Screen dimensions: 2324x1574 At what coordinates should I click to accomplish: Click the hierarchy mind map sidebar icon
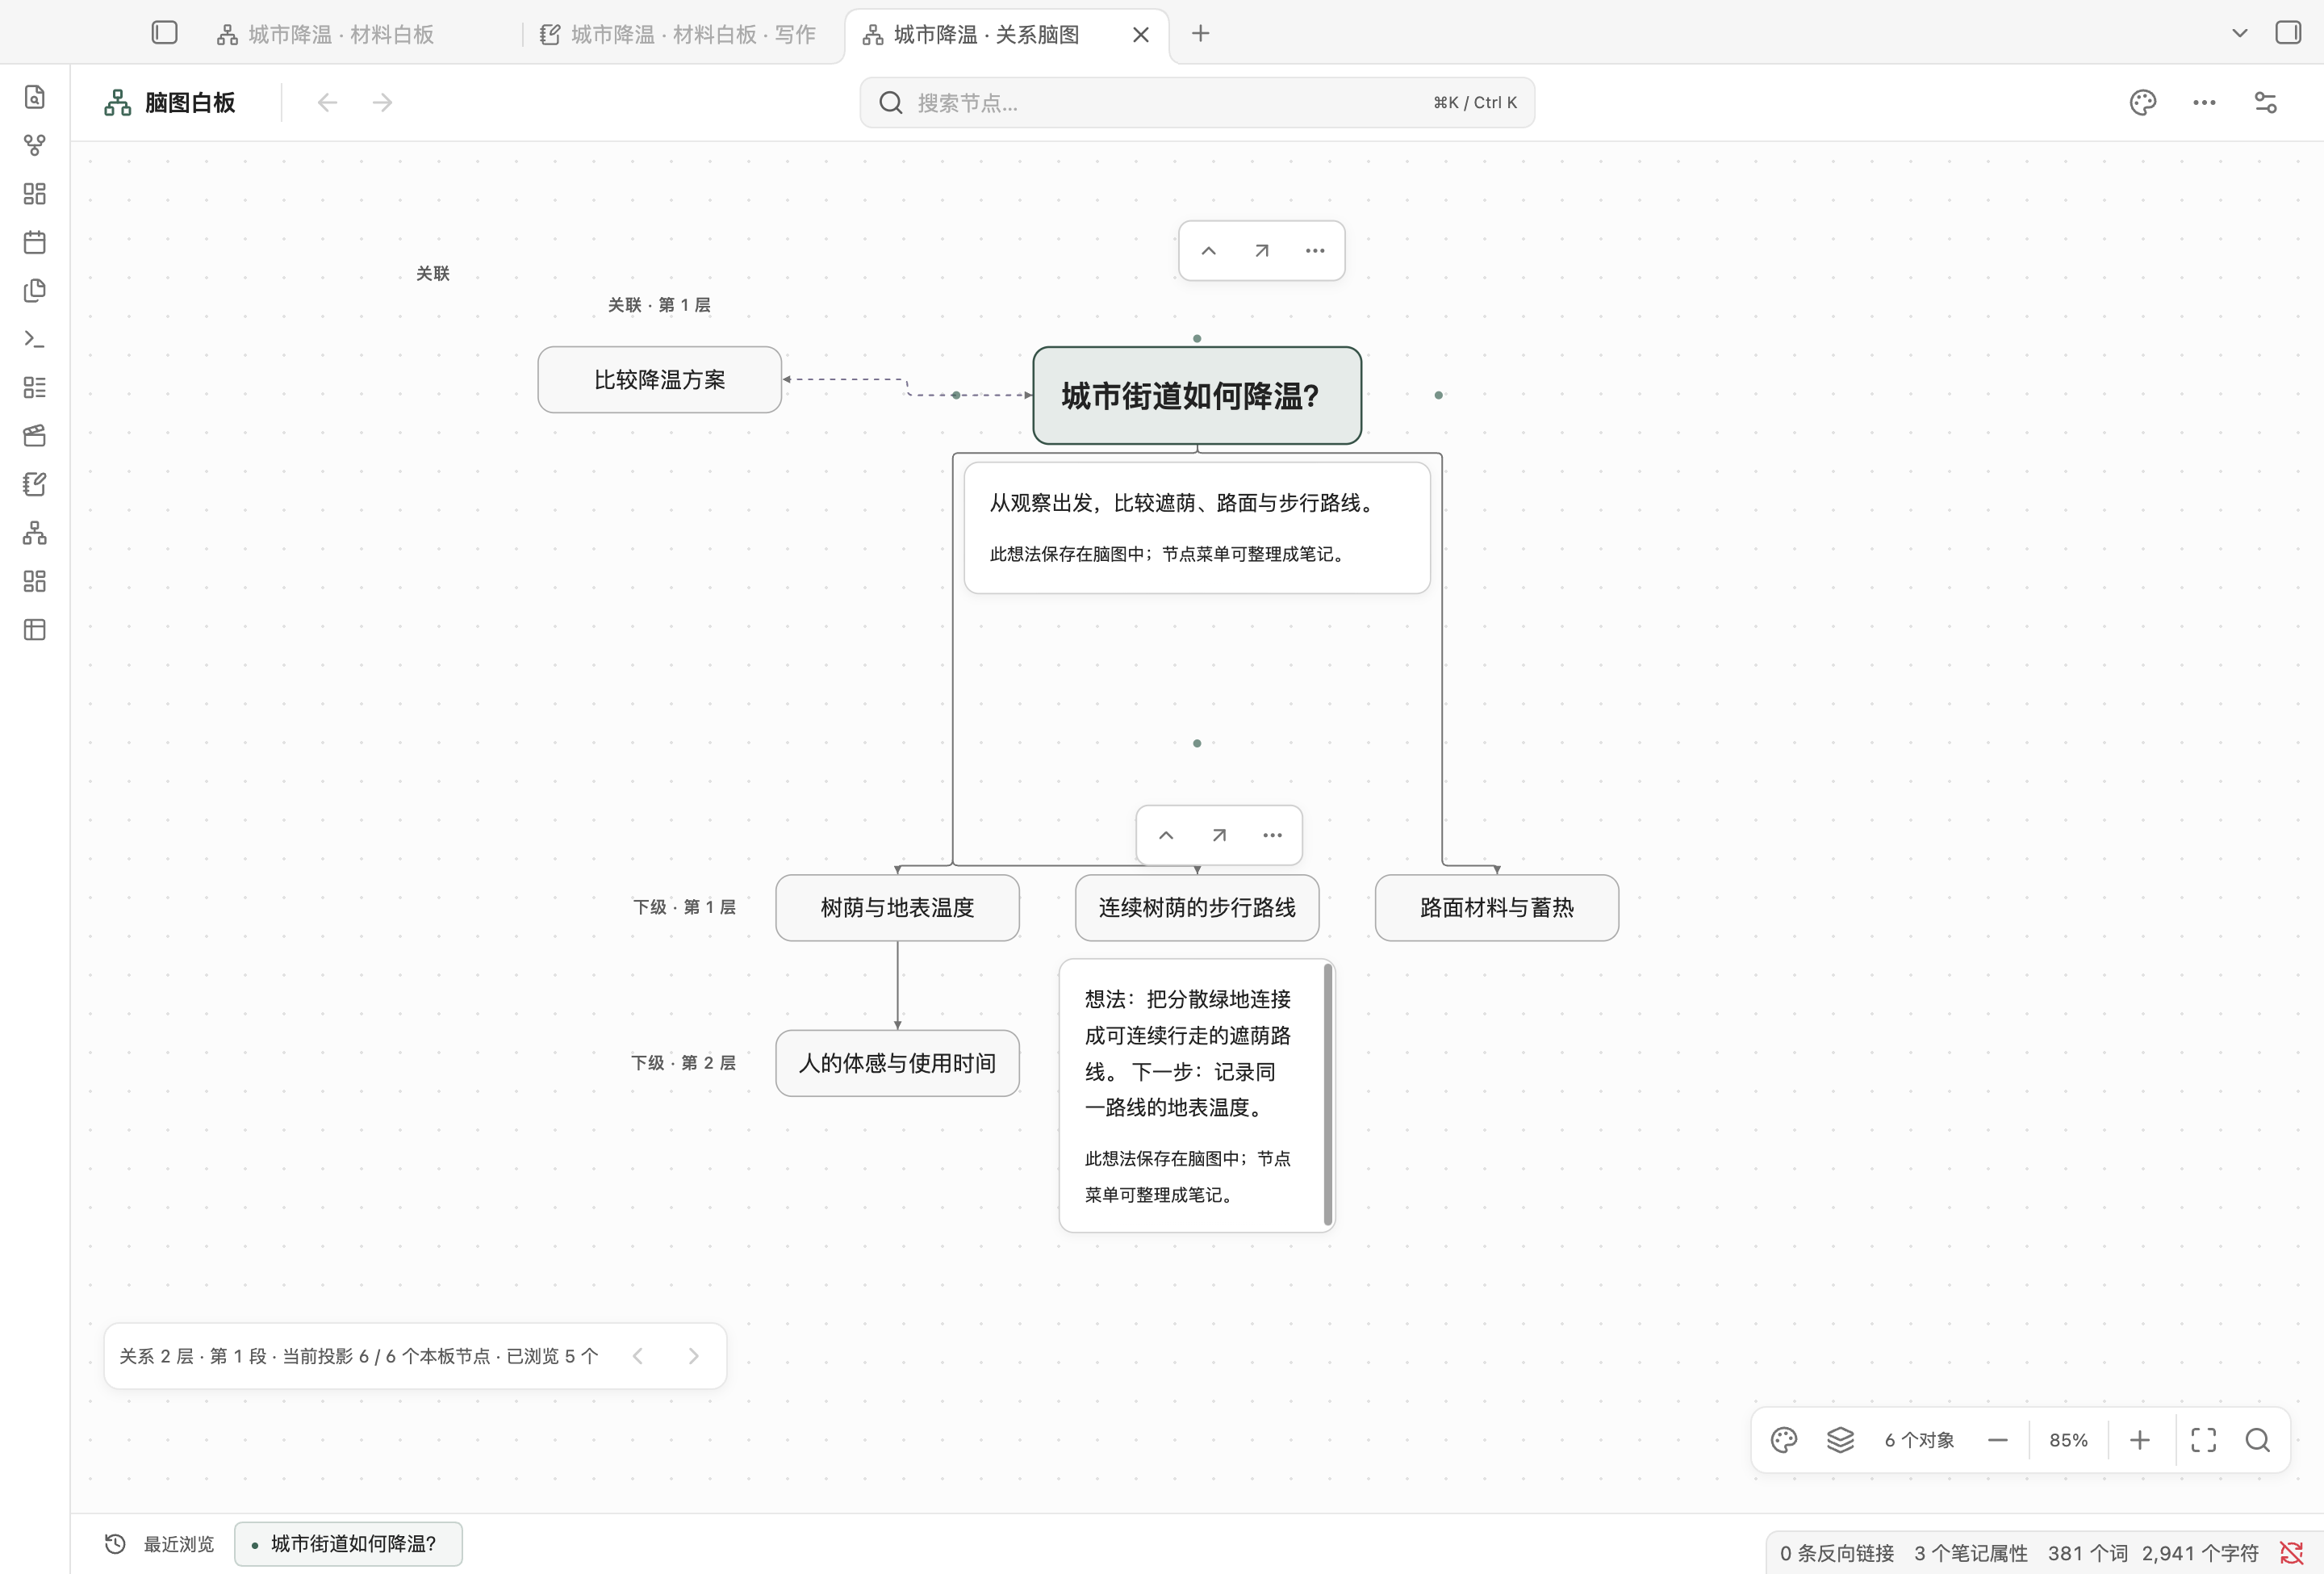35,533
